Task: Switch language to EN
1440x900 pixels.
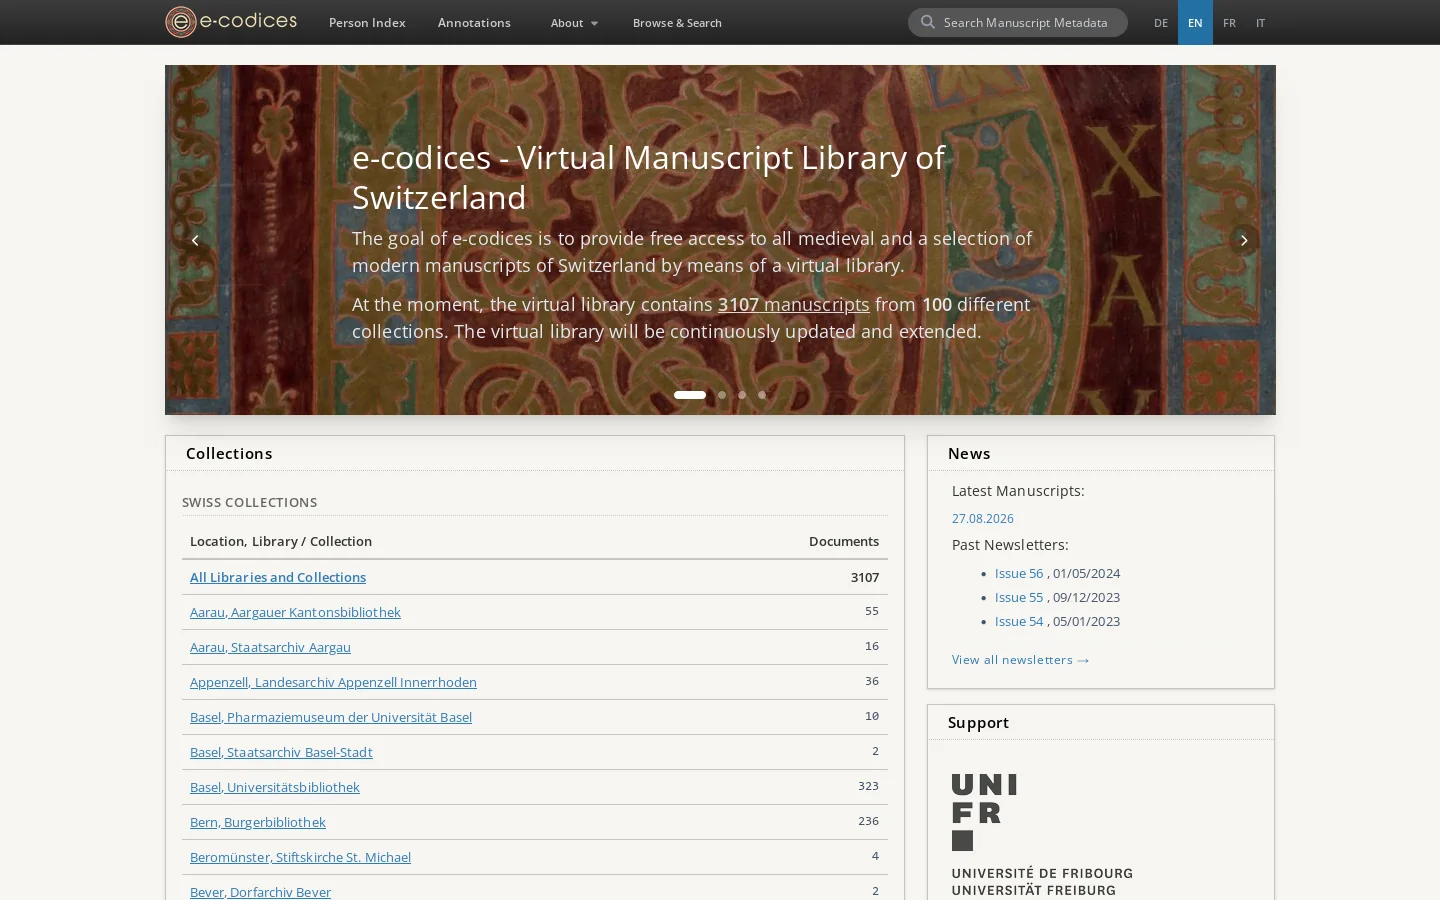Action: (x=1195, y=22)
